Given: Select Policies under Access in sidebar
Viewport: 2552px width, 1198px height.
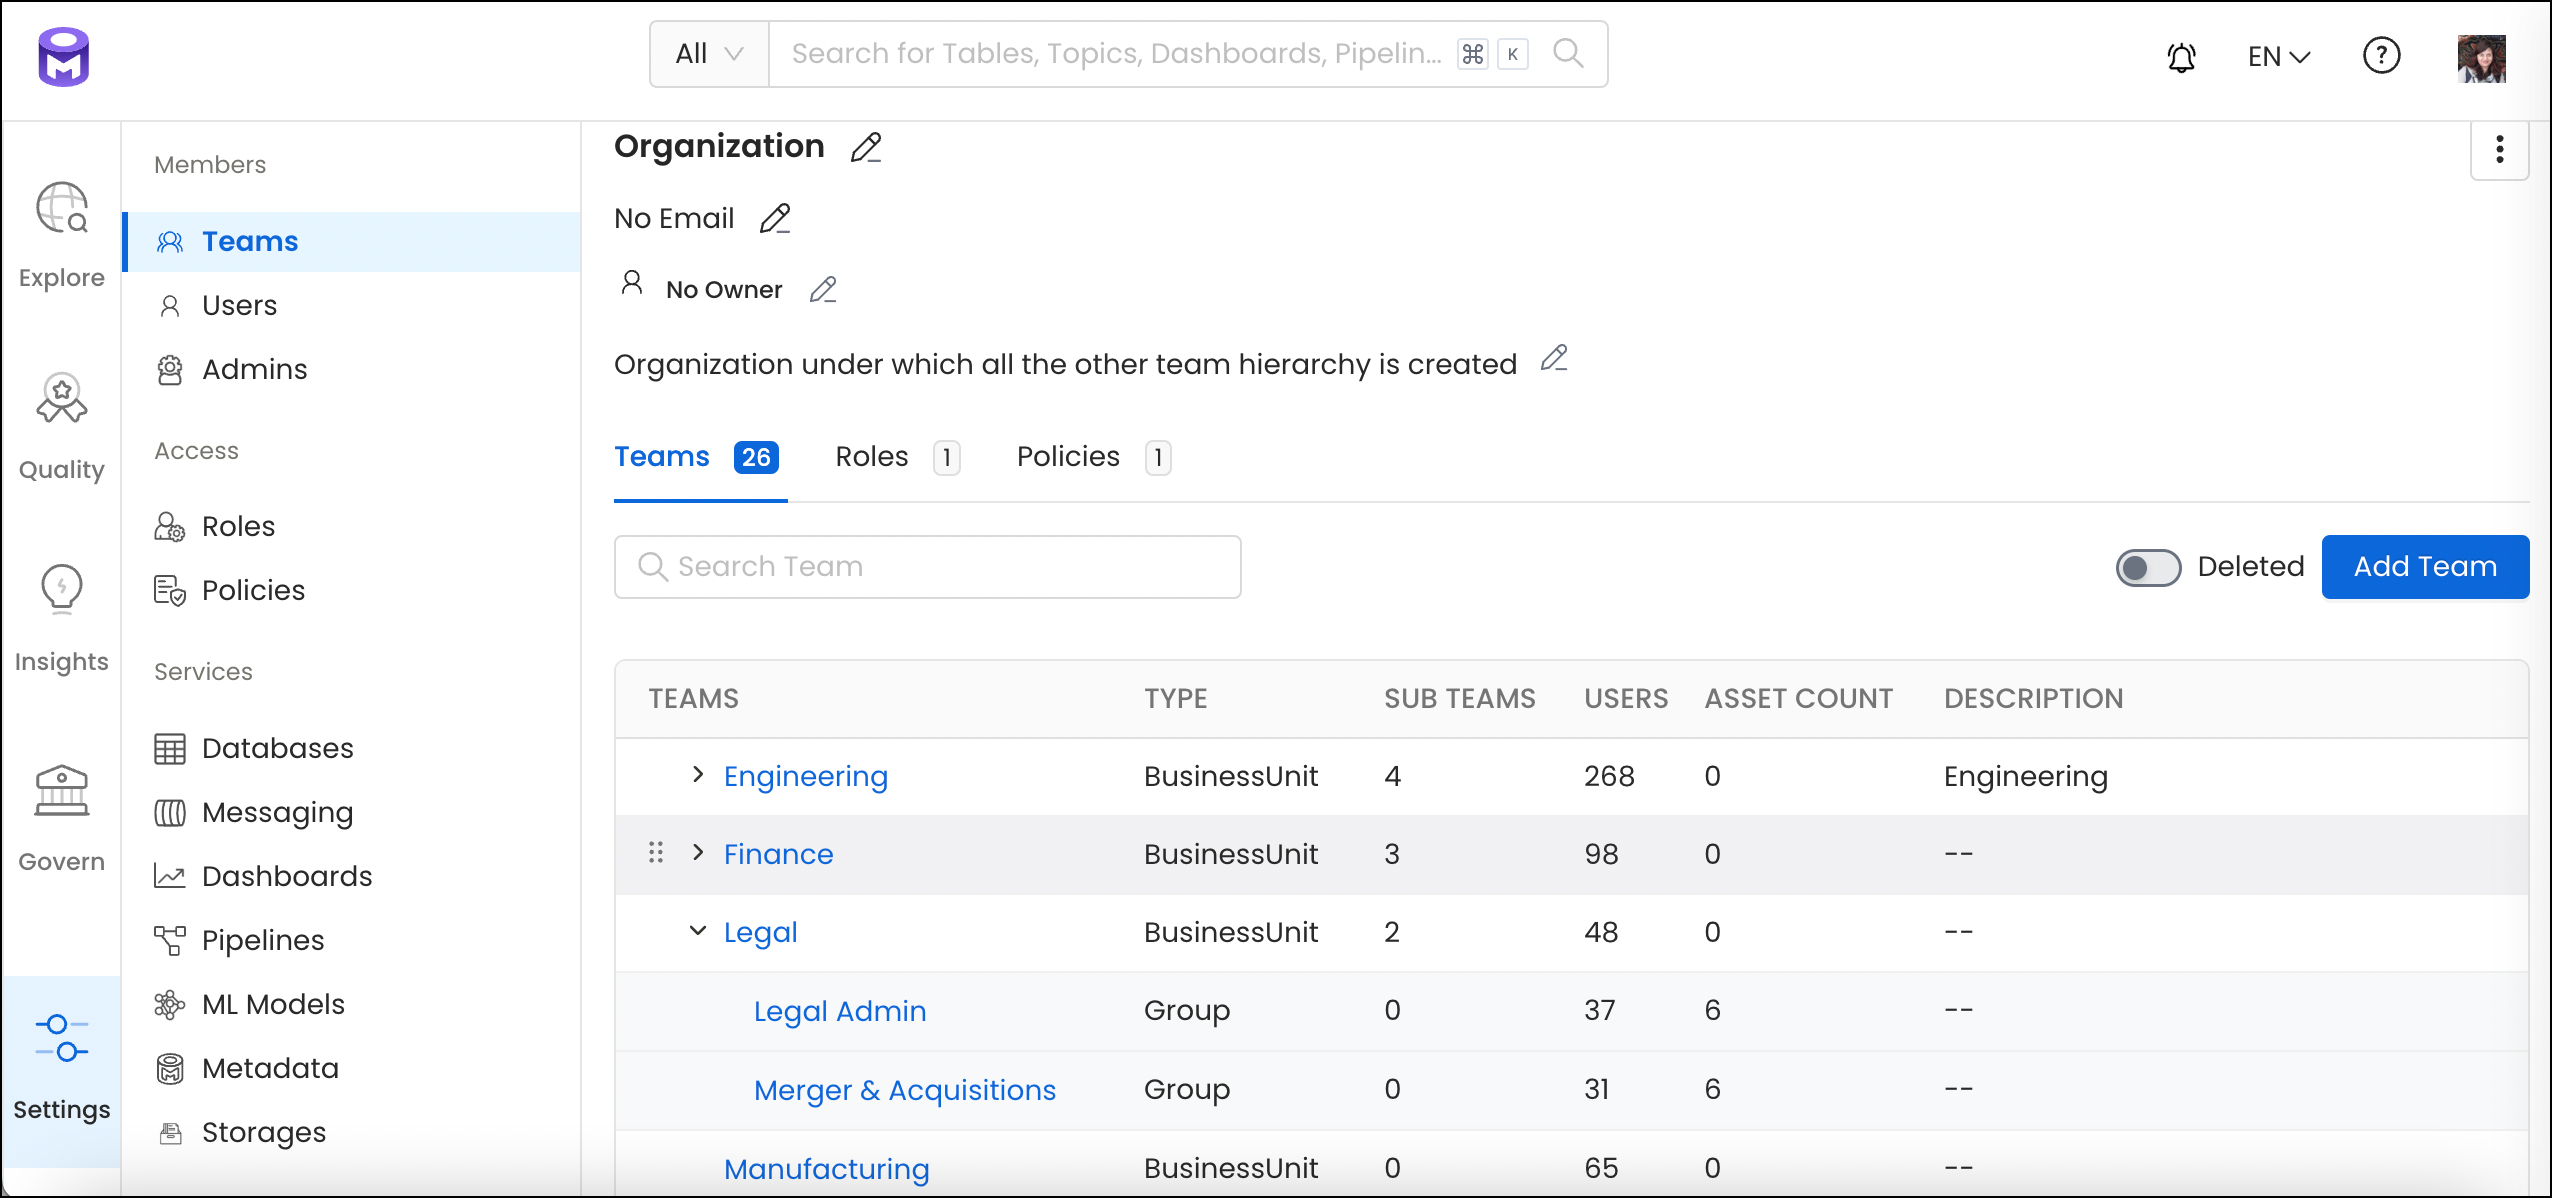Looking at the screenshot, I should [352, 590].
